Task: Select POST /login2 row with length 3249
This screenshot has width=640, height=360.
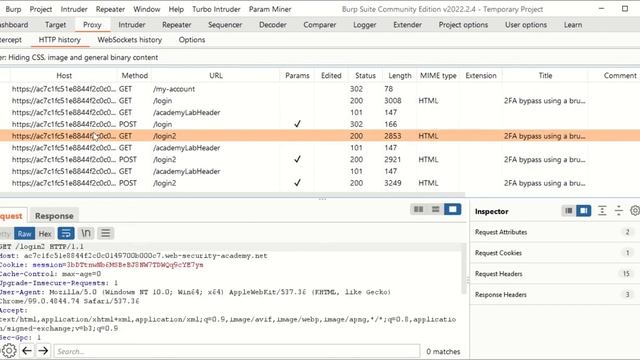Action: tap(320, 183)
